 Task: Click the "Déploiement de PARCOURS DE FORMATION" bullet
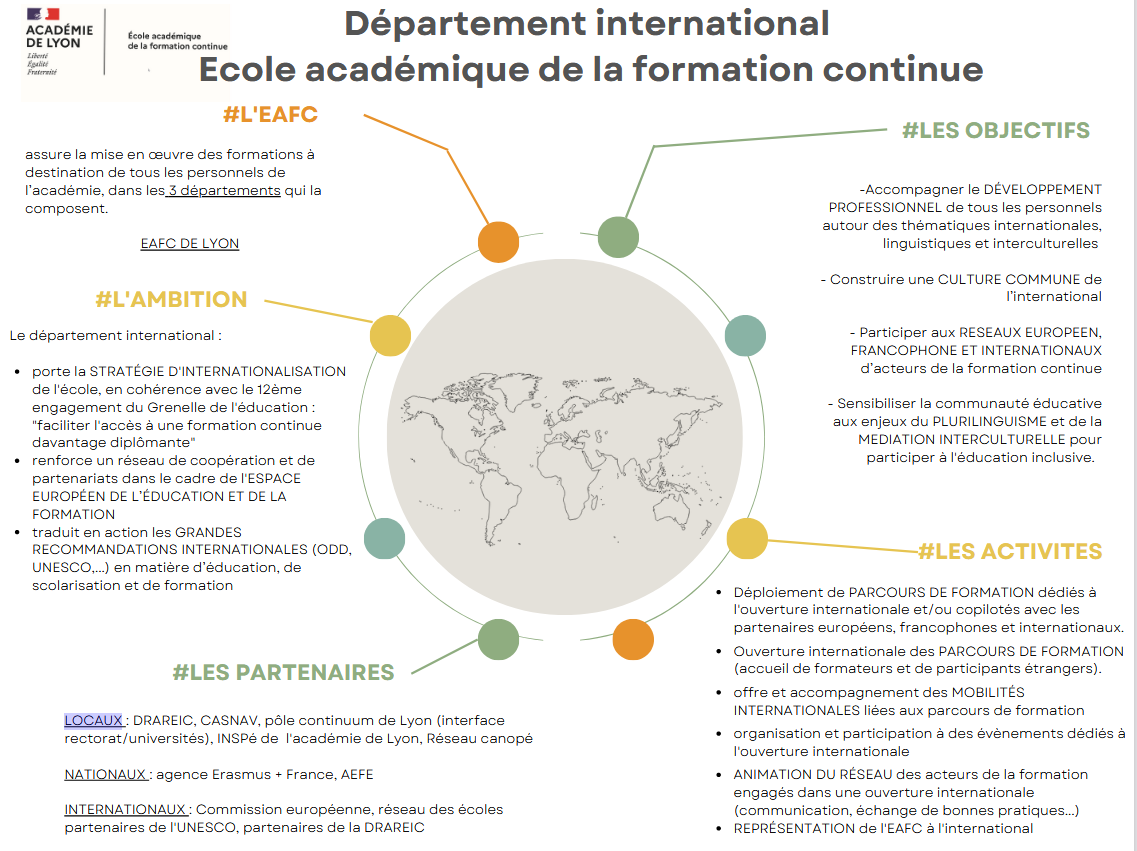[928, 610]
